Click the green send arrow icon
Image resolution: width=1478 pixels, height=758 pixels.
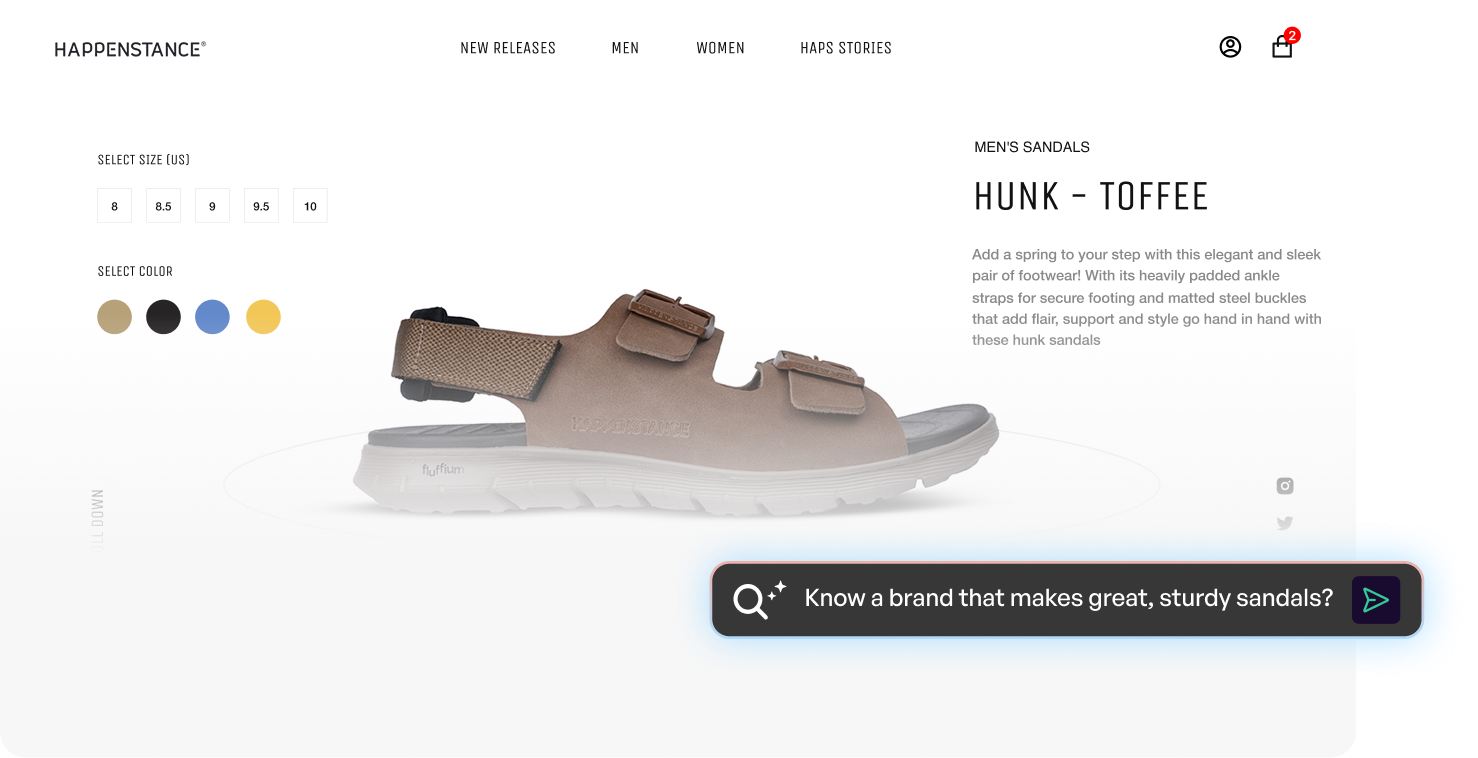pos(1376,600)
